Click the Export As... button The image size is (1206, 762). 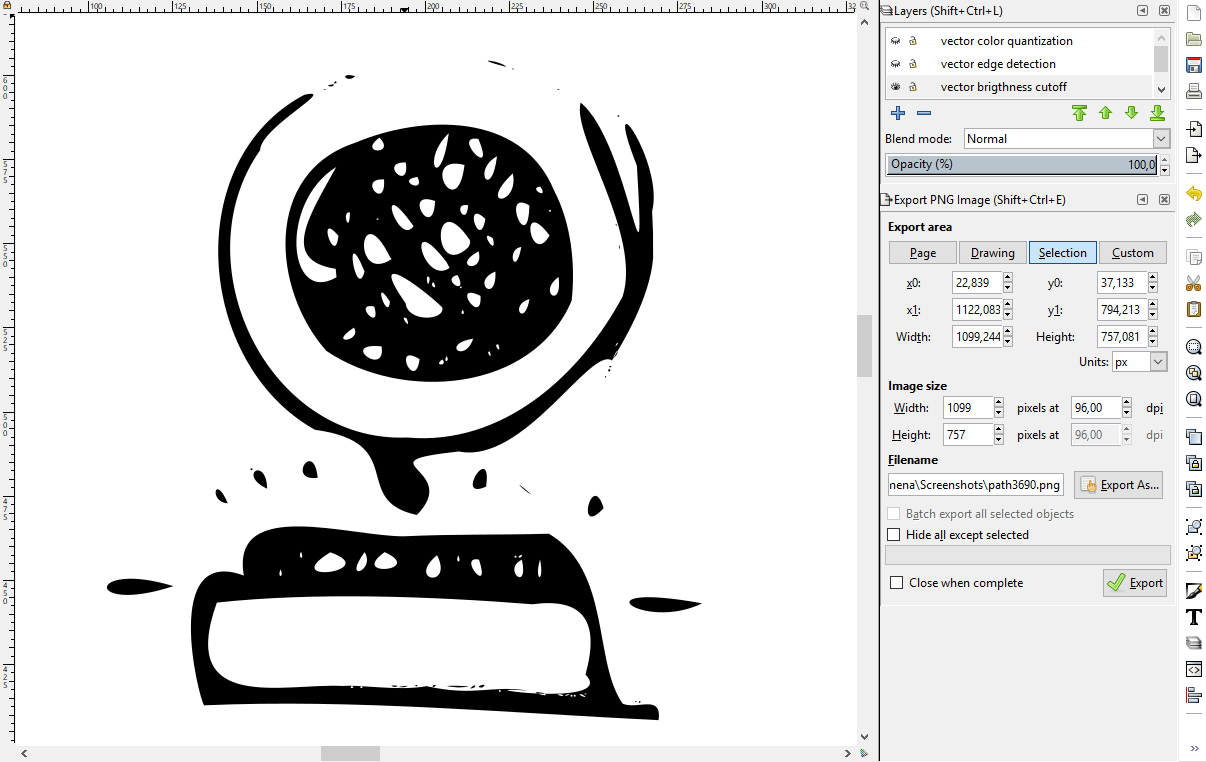pos(1118,485)
